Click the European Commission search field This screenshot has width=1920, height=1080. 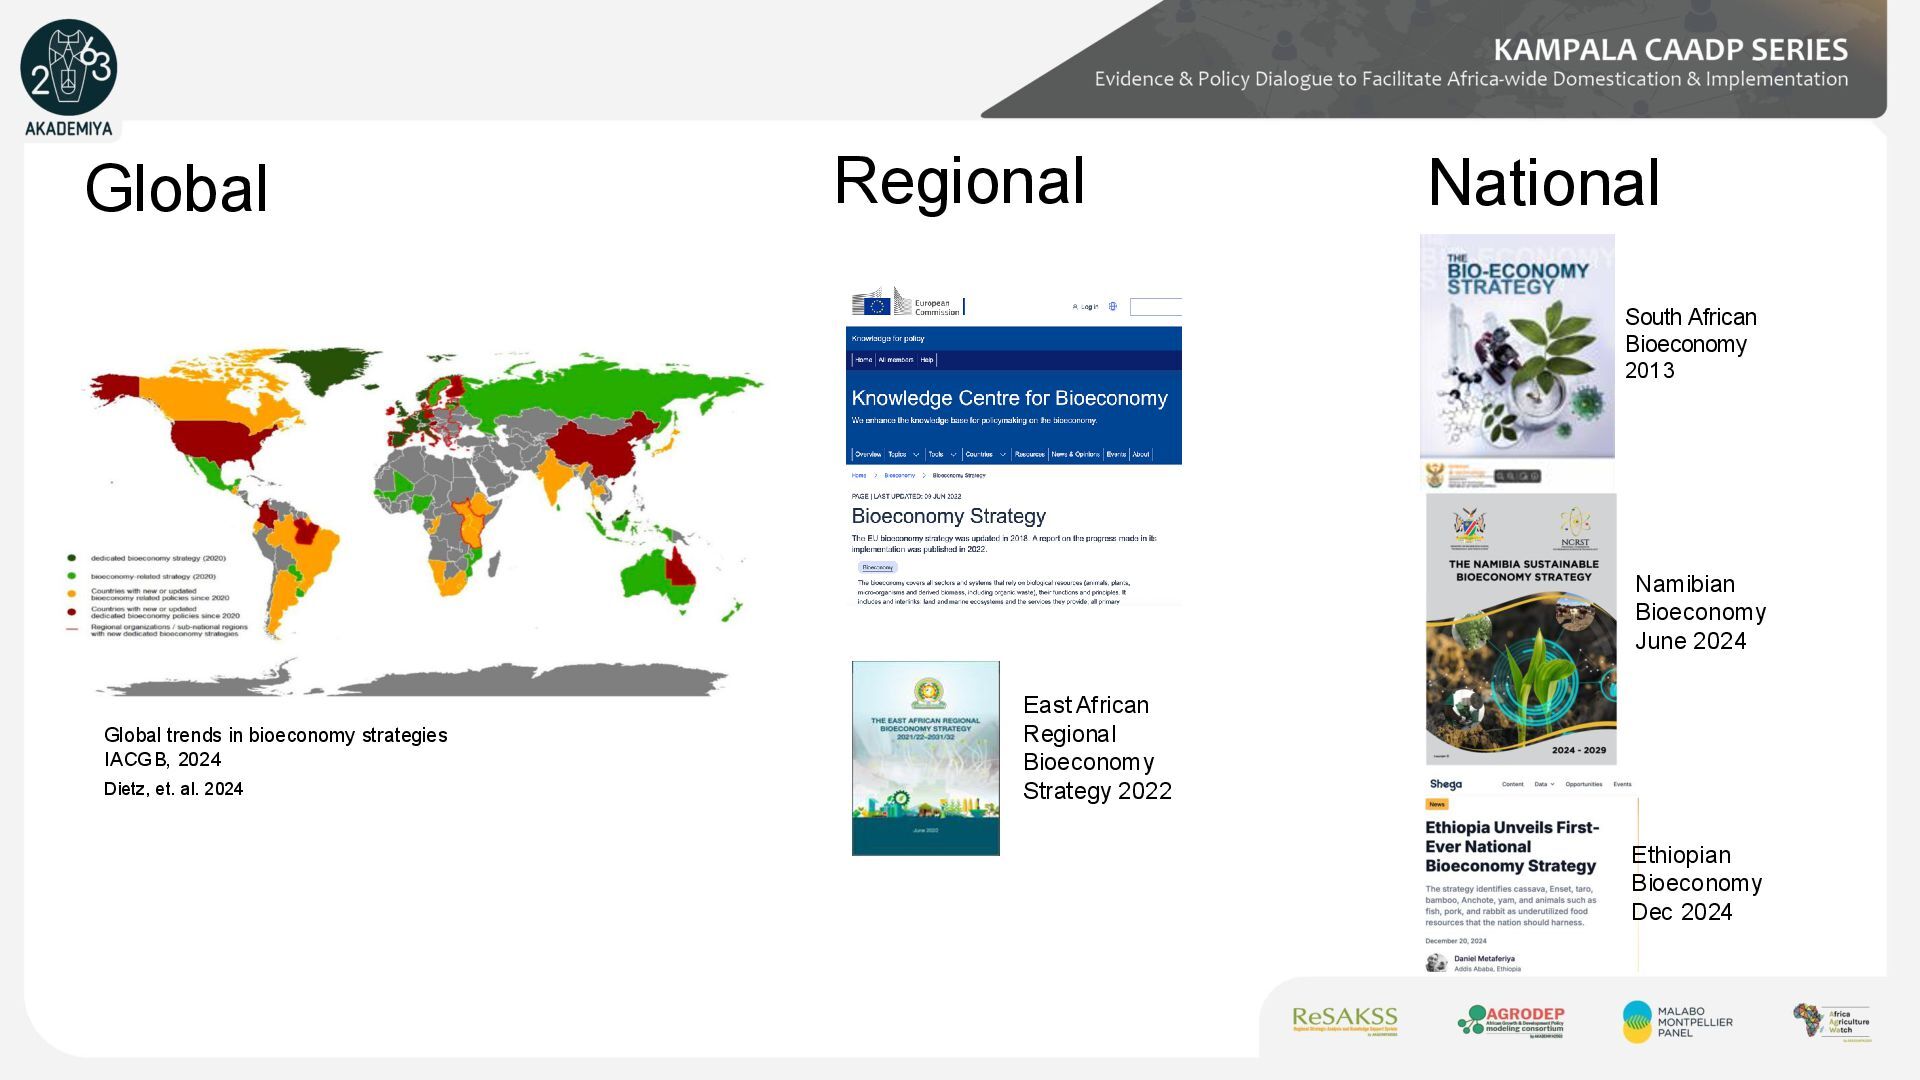1156,307
